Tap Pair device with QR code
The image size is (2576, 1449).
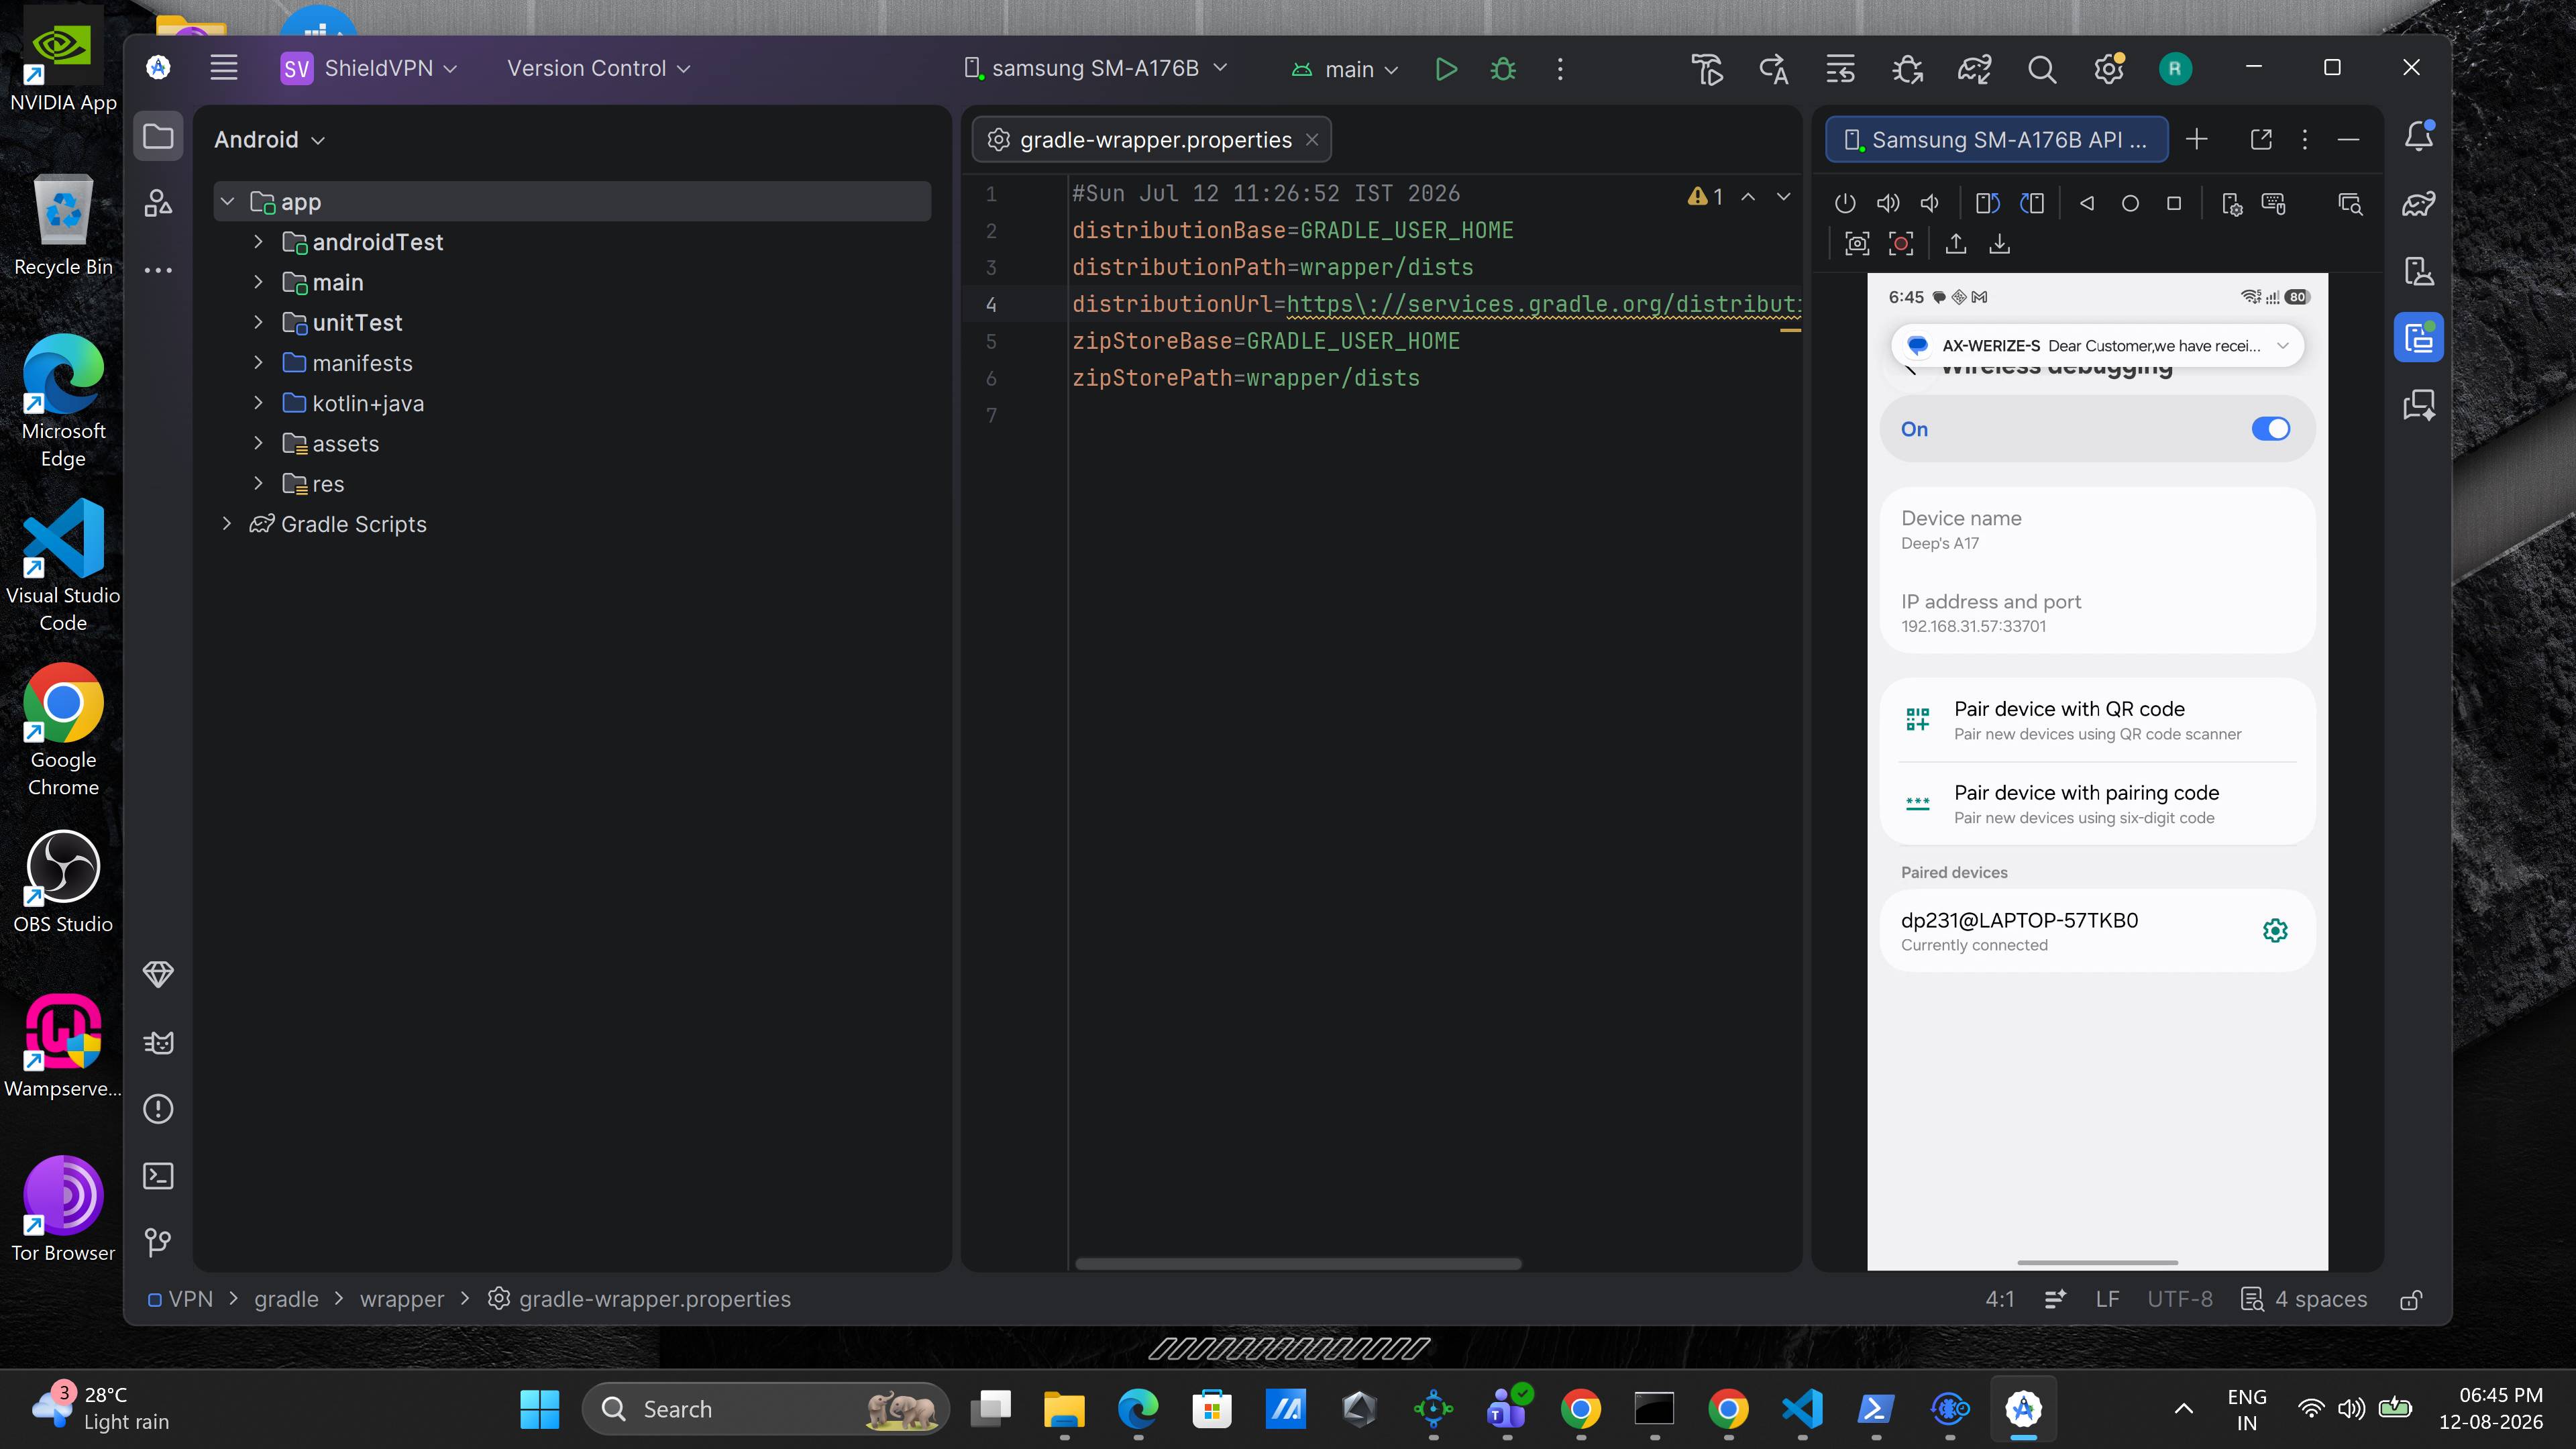point(2097,720)
